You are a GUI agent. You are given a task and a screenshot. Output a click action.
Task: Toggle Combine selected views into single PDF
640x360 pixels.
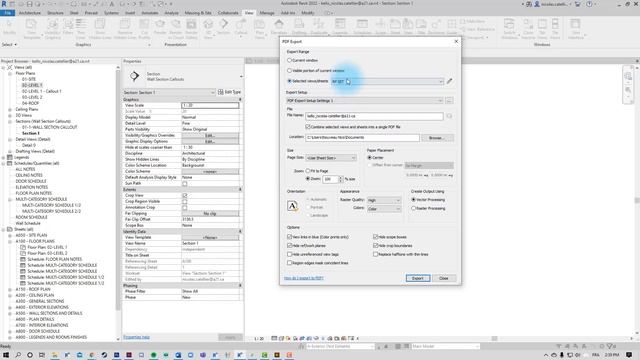click(x=308, y=127)
